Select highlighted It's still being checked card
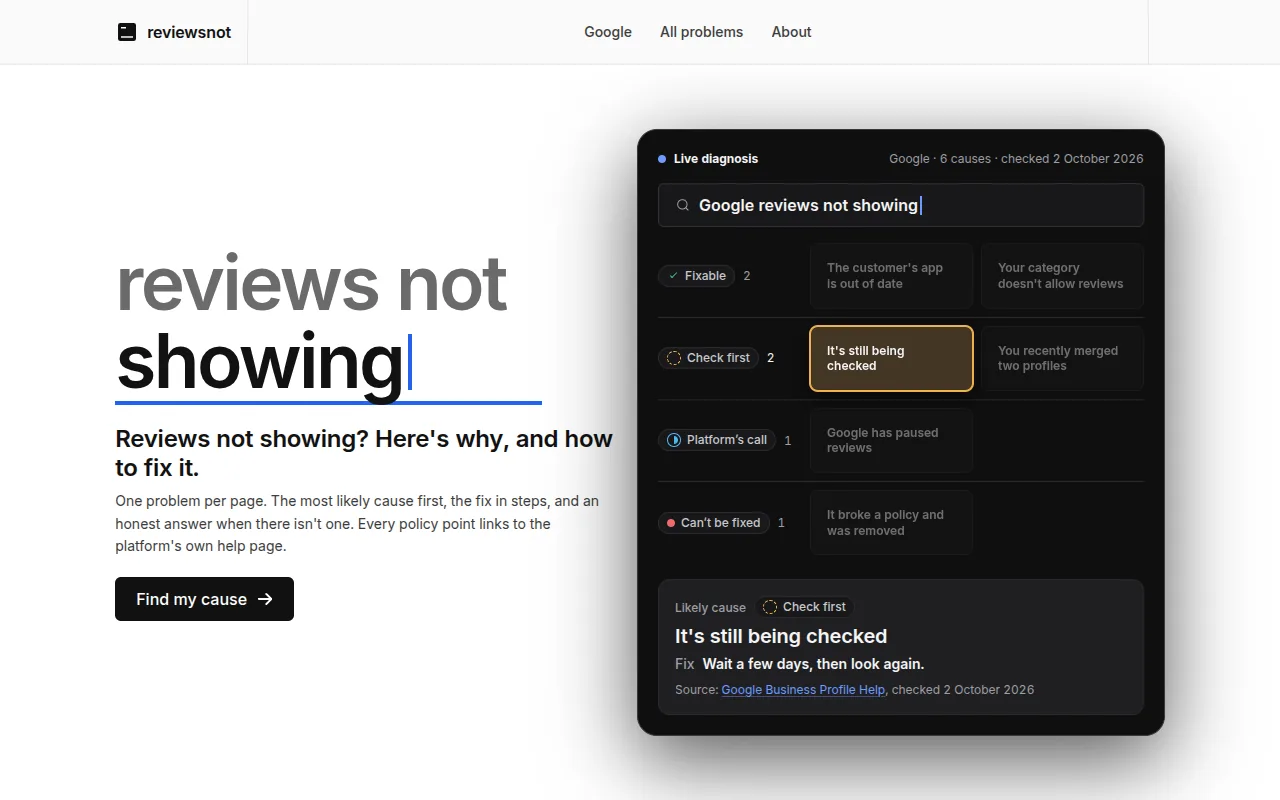Screen dimensions: 1280x800 pos(891,358)
